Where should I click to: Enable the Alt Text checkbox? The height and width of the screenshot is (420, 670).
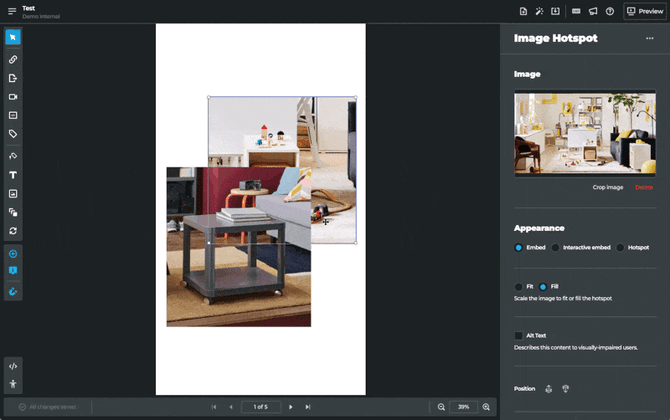(519, 336)
